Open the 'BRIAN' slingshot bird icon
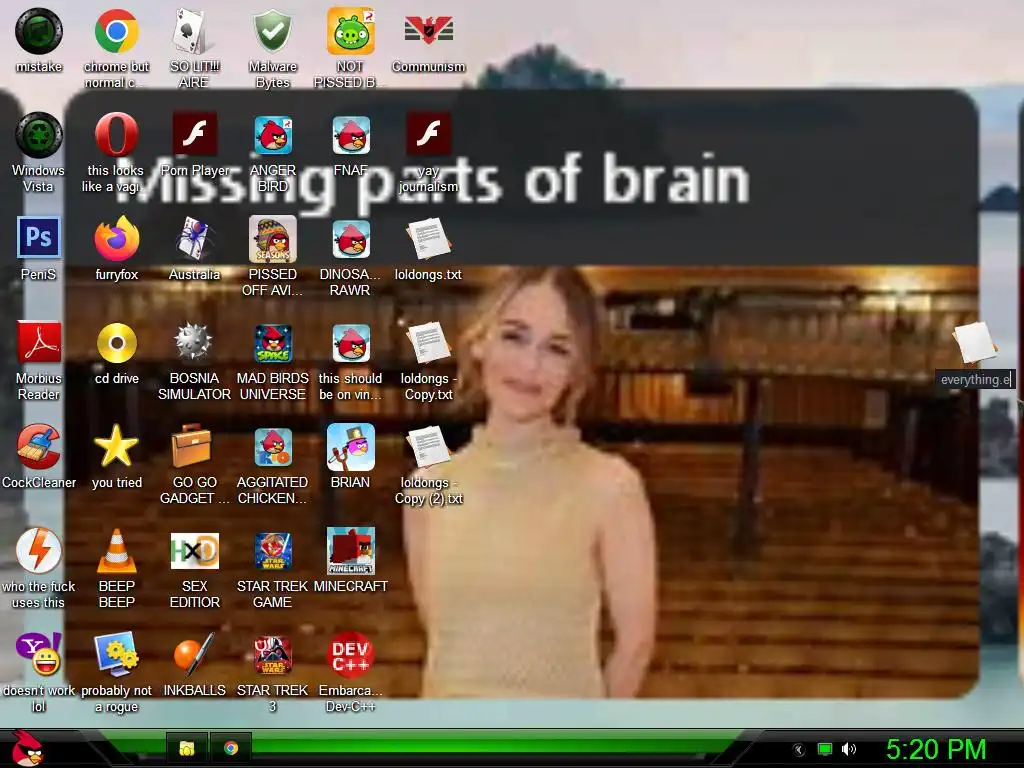 point(351,447)
